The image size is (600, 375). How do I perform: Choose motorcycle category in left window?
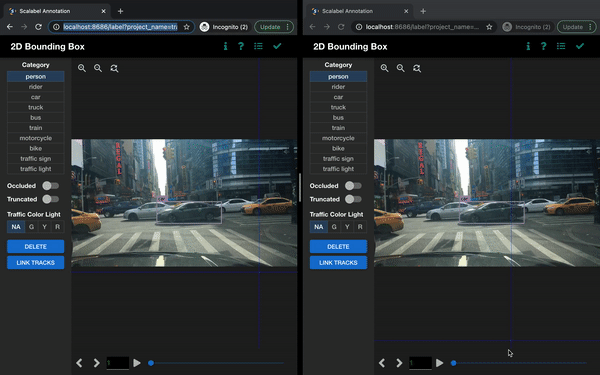point(36,138)
